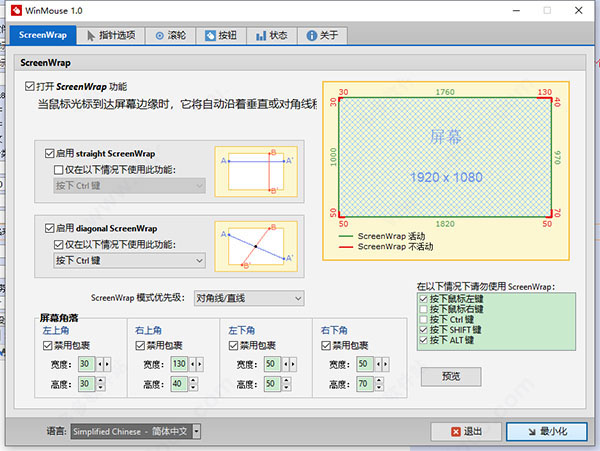This screenshot has height=451, width=600.
Task: Increase 左下角 高度 with up arrow
Action: click(x=286, y=380)
